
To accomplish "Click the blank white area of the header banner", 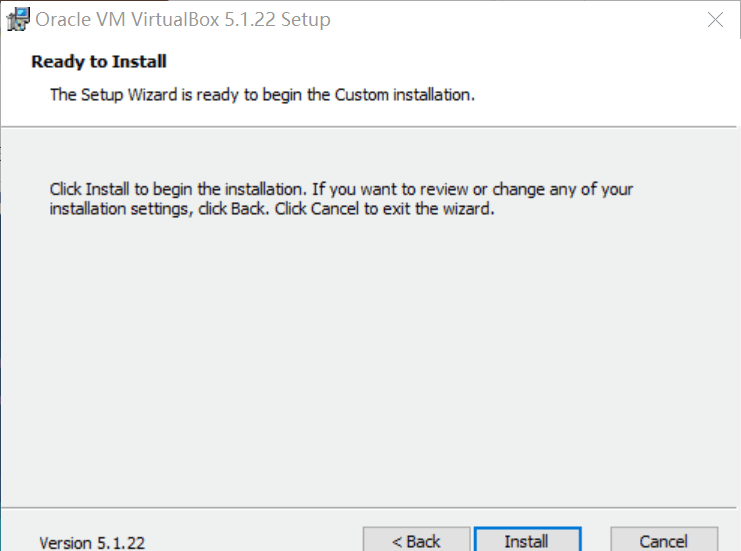I will click(x=600, y=75).
